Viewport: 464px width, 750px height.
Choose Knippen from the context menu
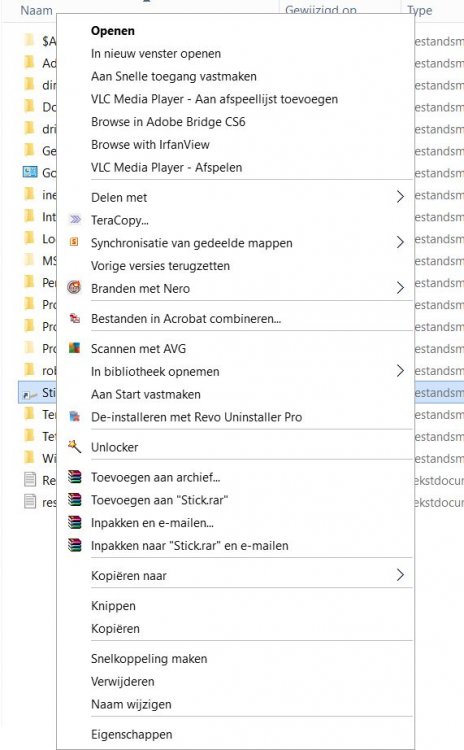click(x=113, y=606)
